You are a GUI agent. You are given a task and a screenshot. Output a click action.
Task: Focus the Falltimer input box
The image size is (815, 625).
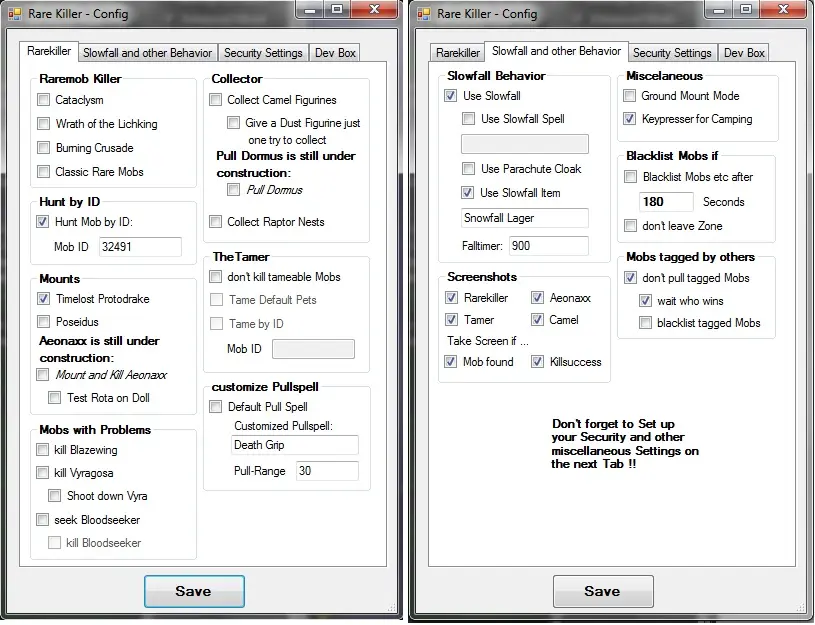(x=548, y=245)
